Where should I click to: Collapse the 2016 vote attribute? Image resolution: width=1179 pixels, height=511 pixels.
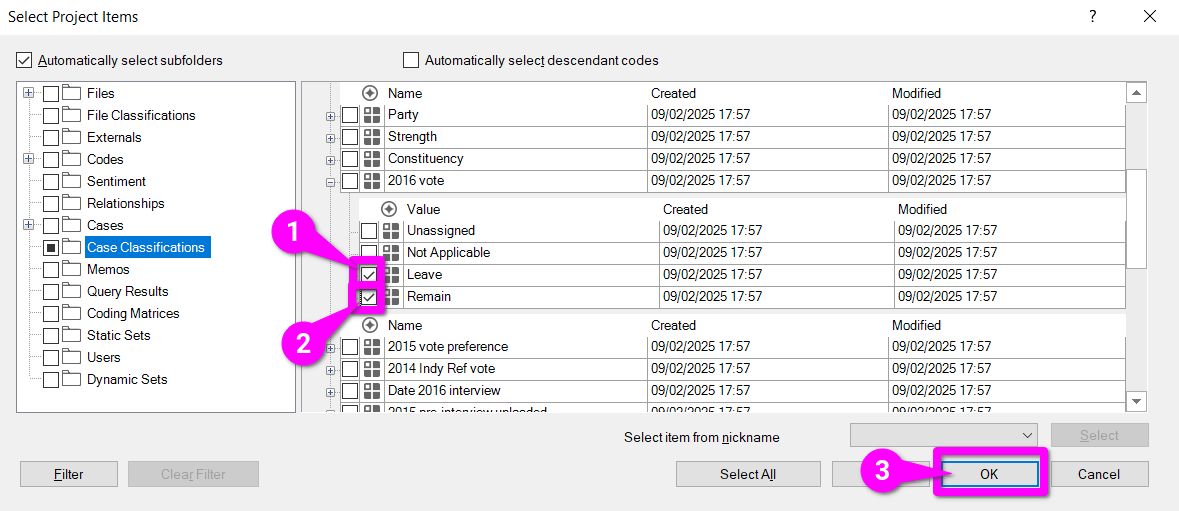click(331, 182)
